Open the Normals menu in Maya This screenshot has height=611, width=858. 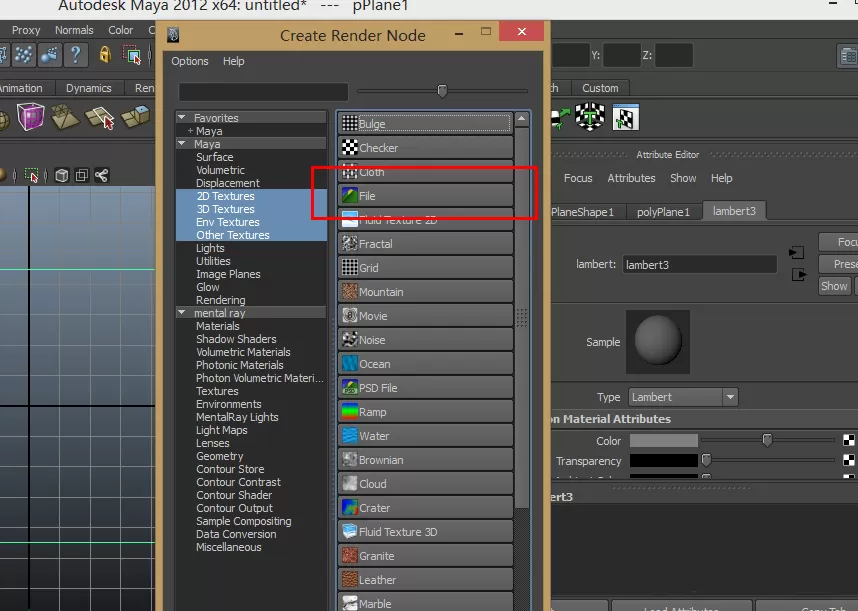(74, 30)
